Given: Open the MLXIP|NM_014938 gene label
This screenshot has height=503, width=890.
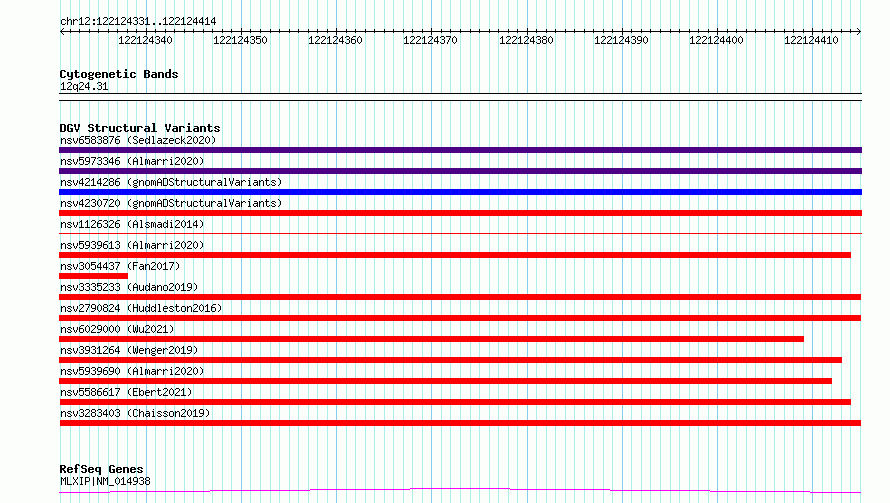Looking at the screenshot, I should [105, 481].
